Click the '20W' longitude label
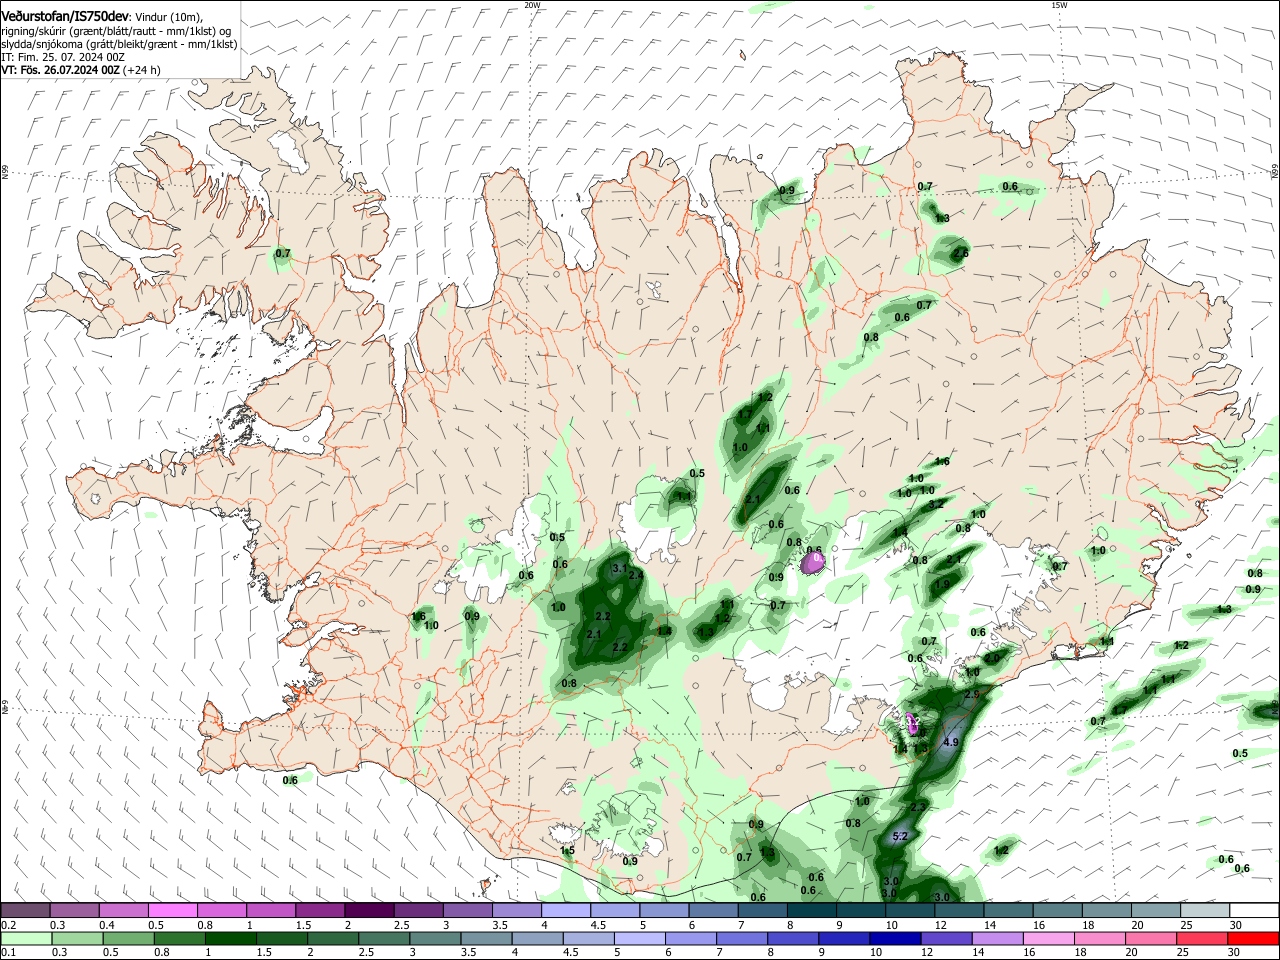Viewport: 1280px width, 960px height. pos(532,5)
